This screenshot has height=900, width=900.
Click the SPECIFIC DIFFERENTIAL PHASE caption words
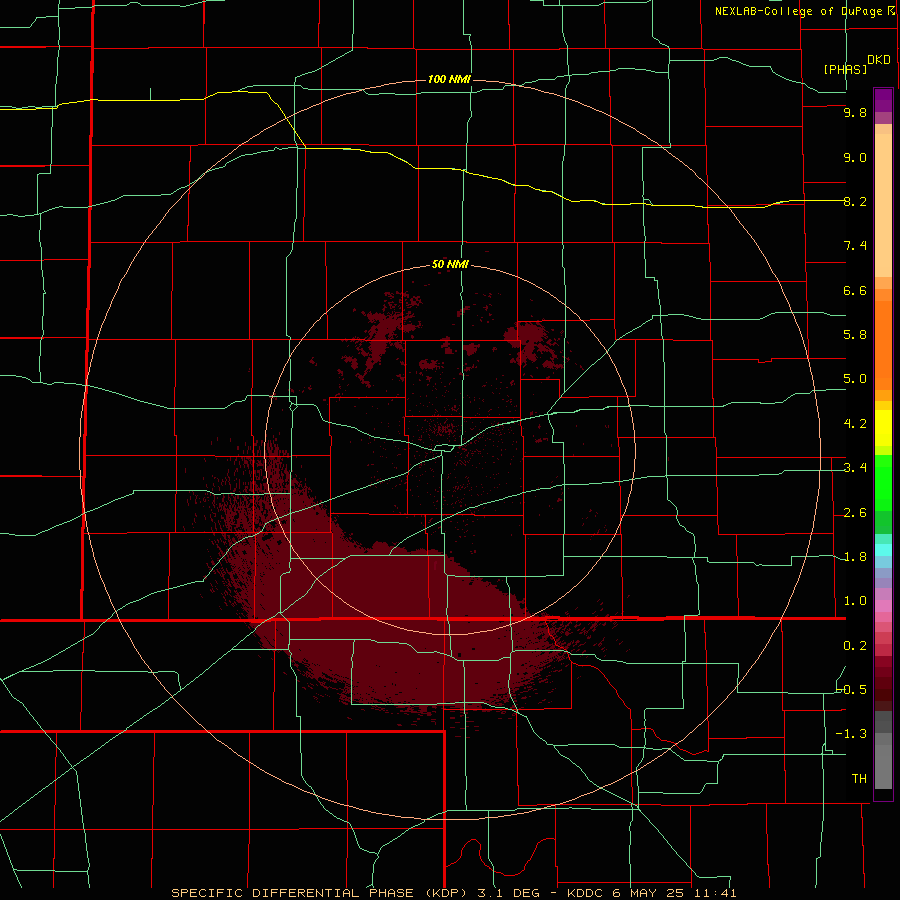point(292,893)
